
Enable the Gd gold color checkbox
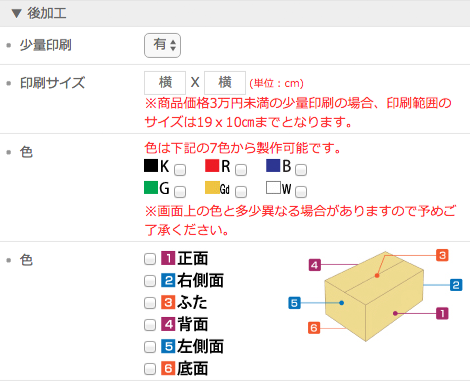click(x=241, y=192)
